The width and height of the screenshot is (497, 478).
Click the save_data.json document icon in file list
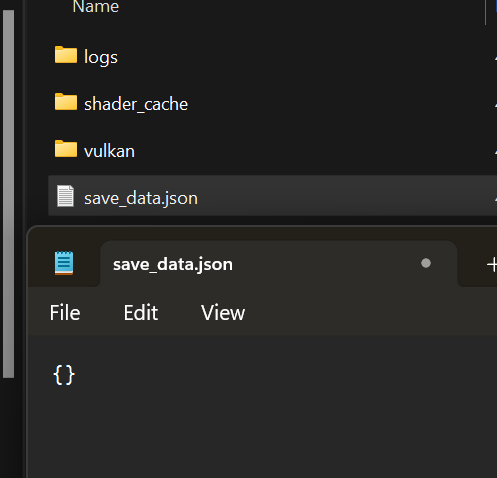tap(65, 196)
